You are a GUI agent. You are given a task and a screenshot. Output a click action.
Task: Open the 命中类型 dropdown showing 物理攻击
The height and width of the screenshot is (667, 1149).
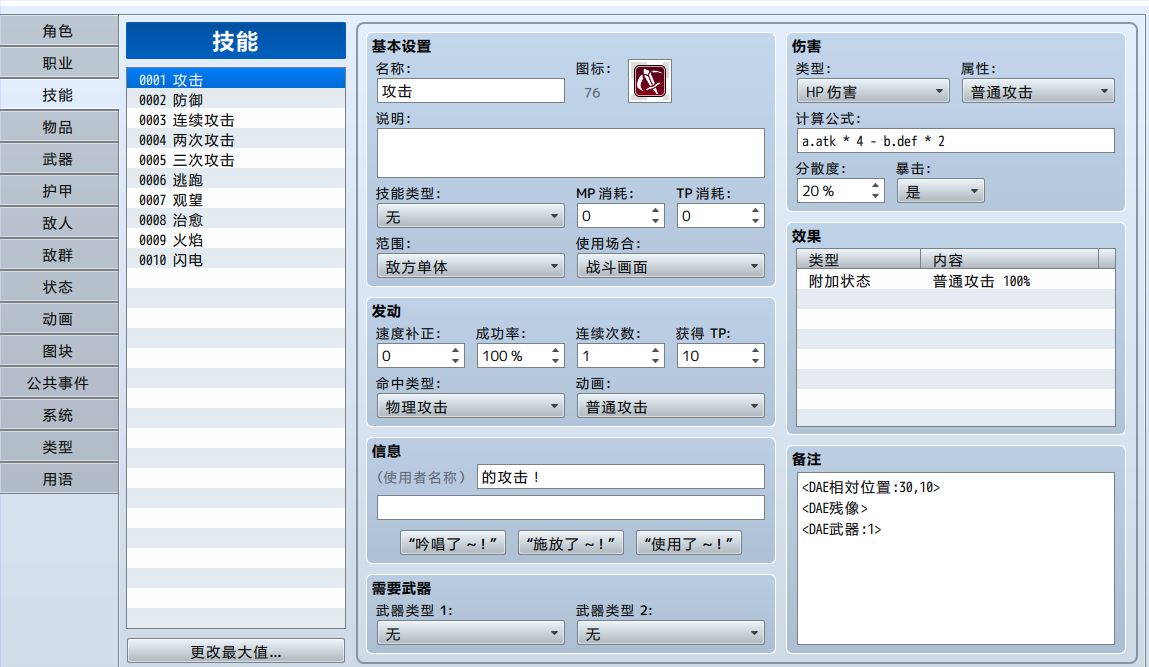point(470,406)
